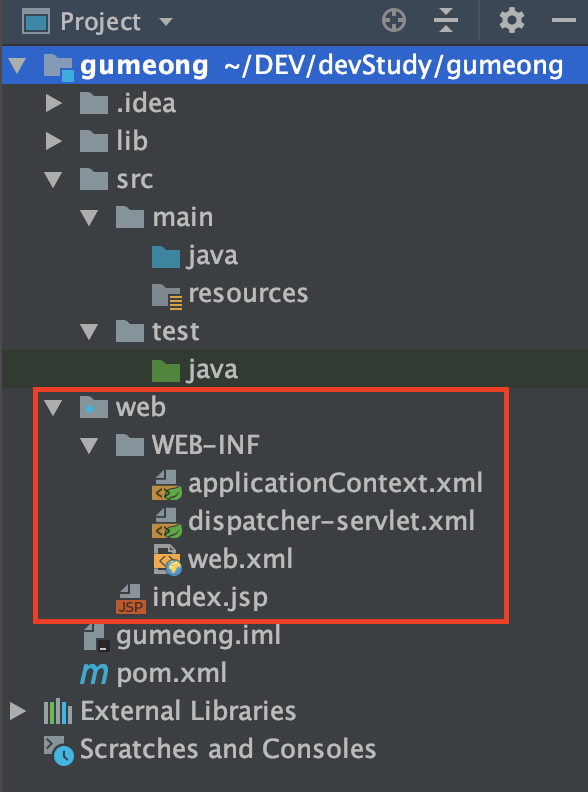The height and width of the screenshot is (792, 588).
Task: Select the resources folder label
Action: tap(248, 294)
